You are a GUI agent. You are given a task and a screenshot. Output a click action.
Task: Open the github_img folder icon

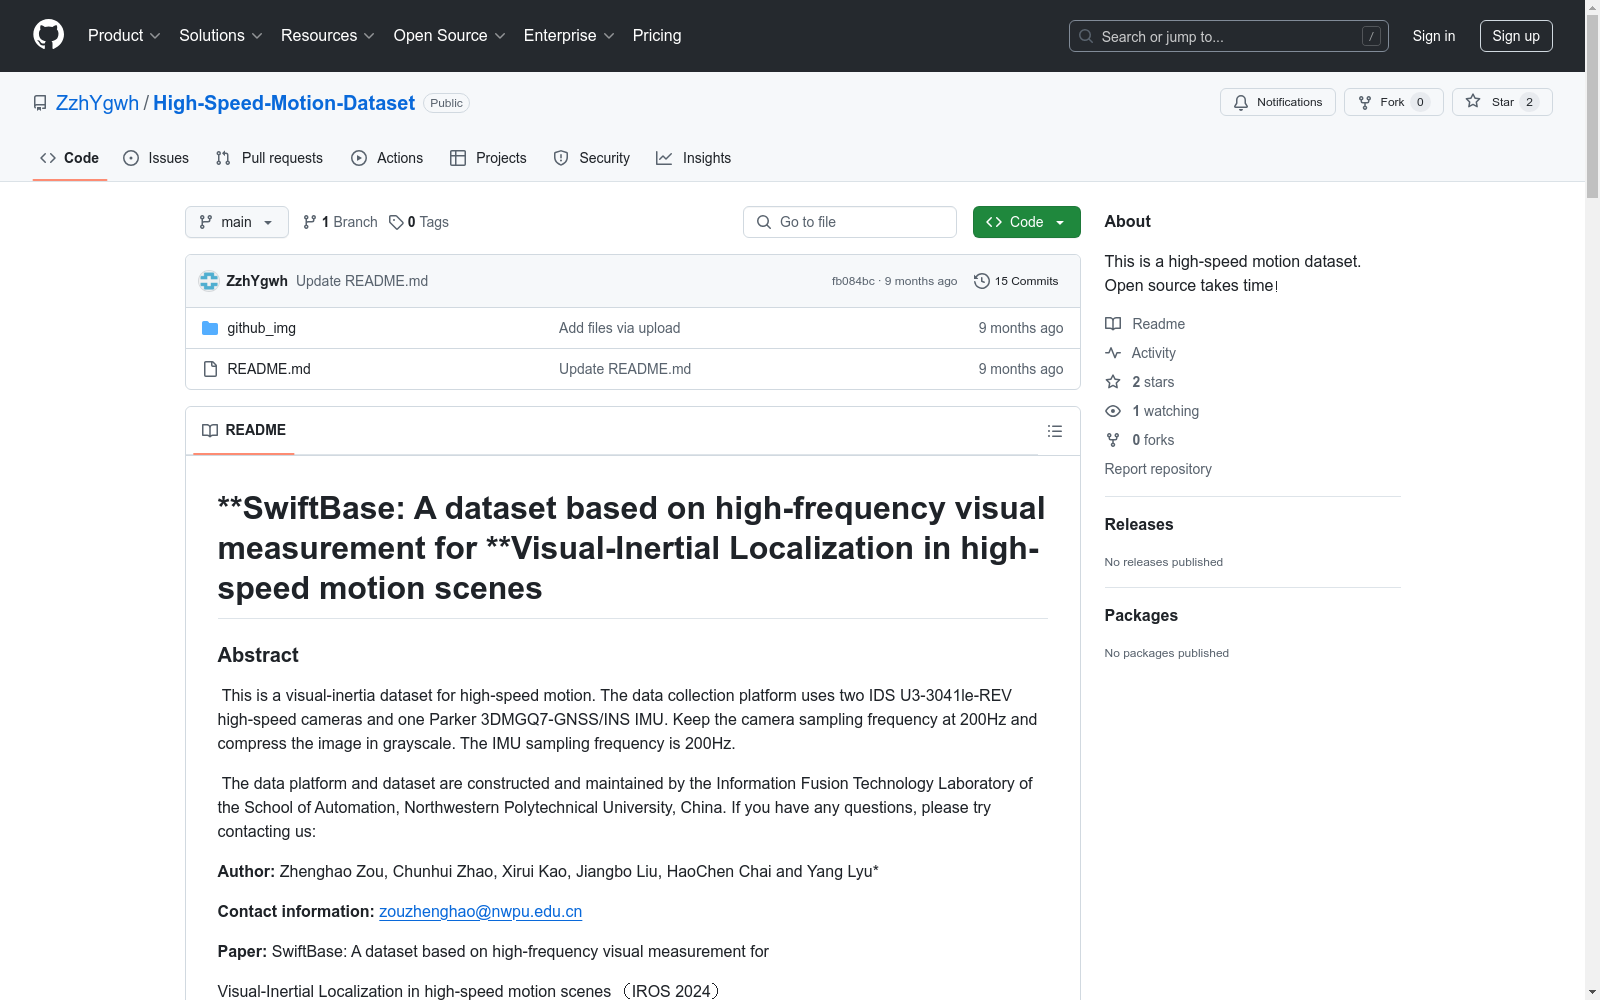pos(210,328)
